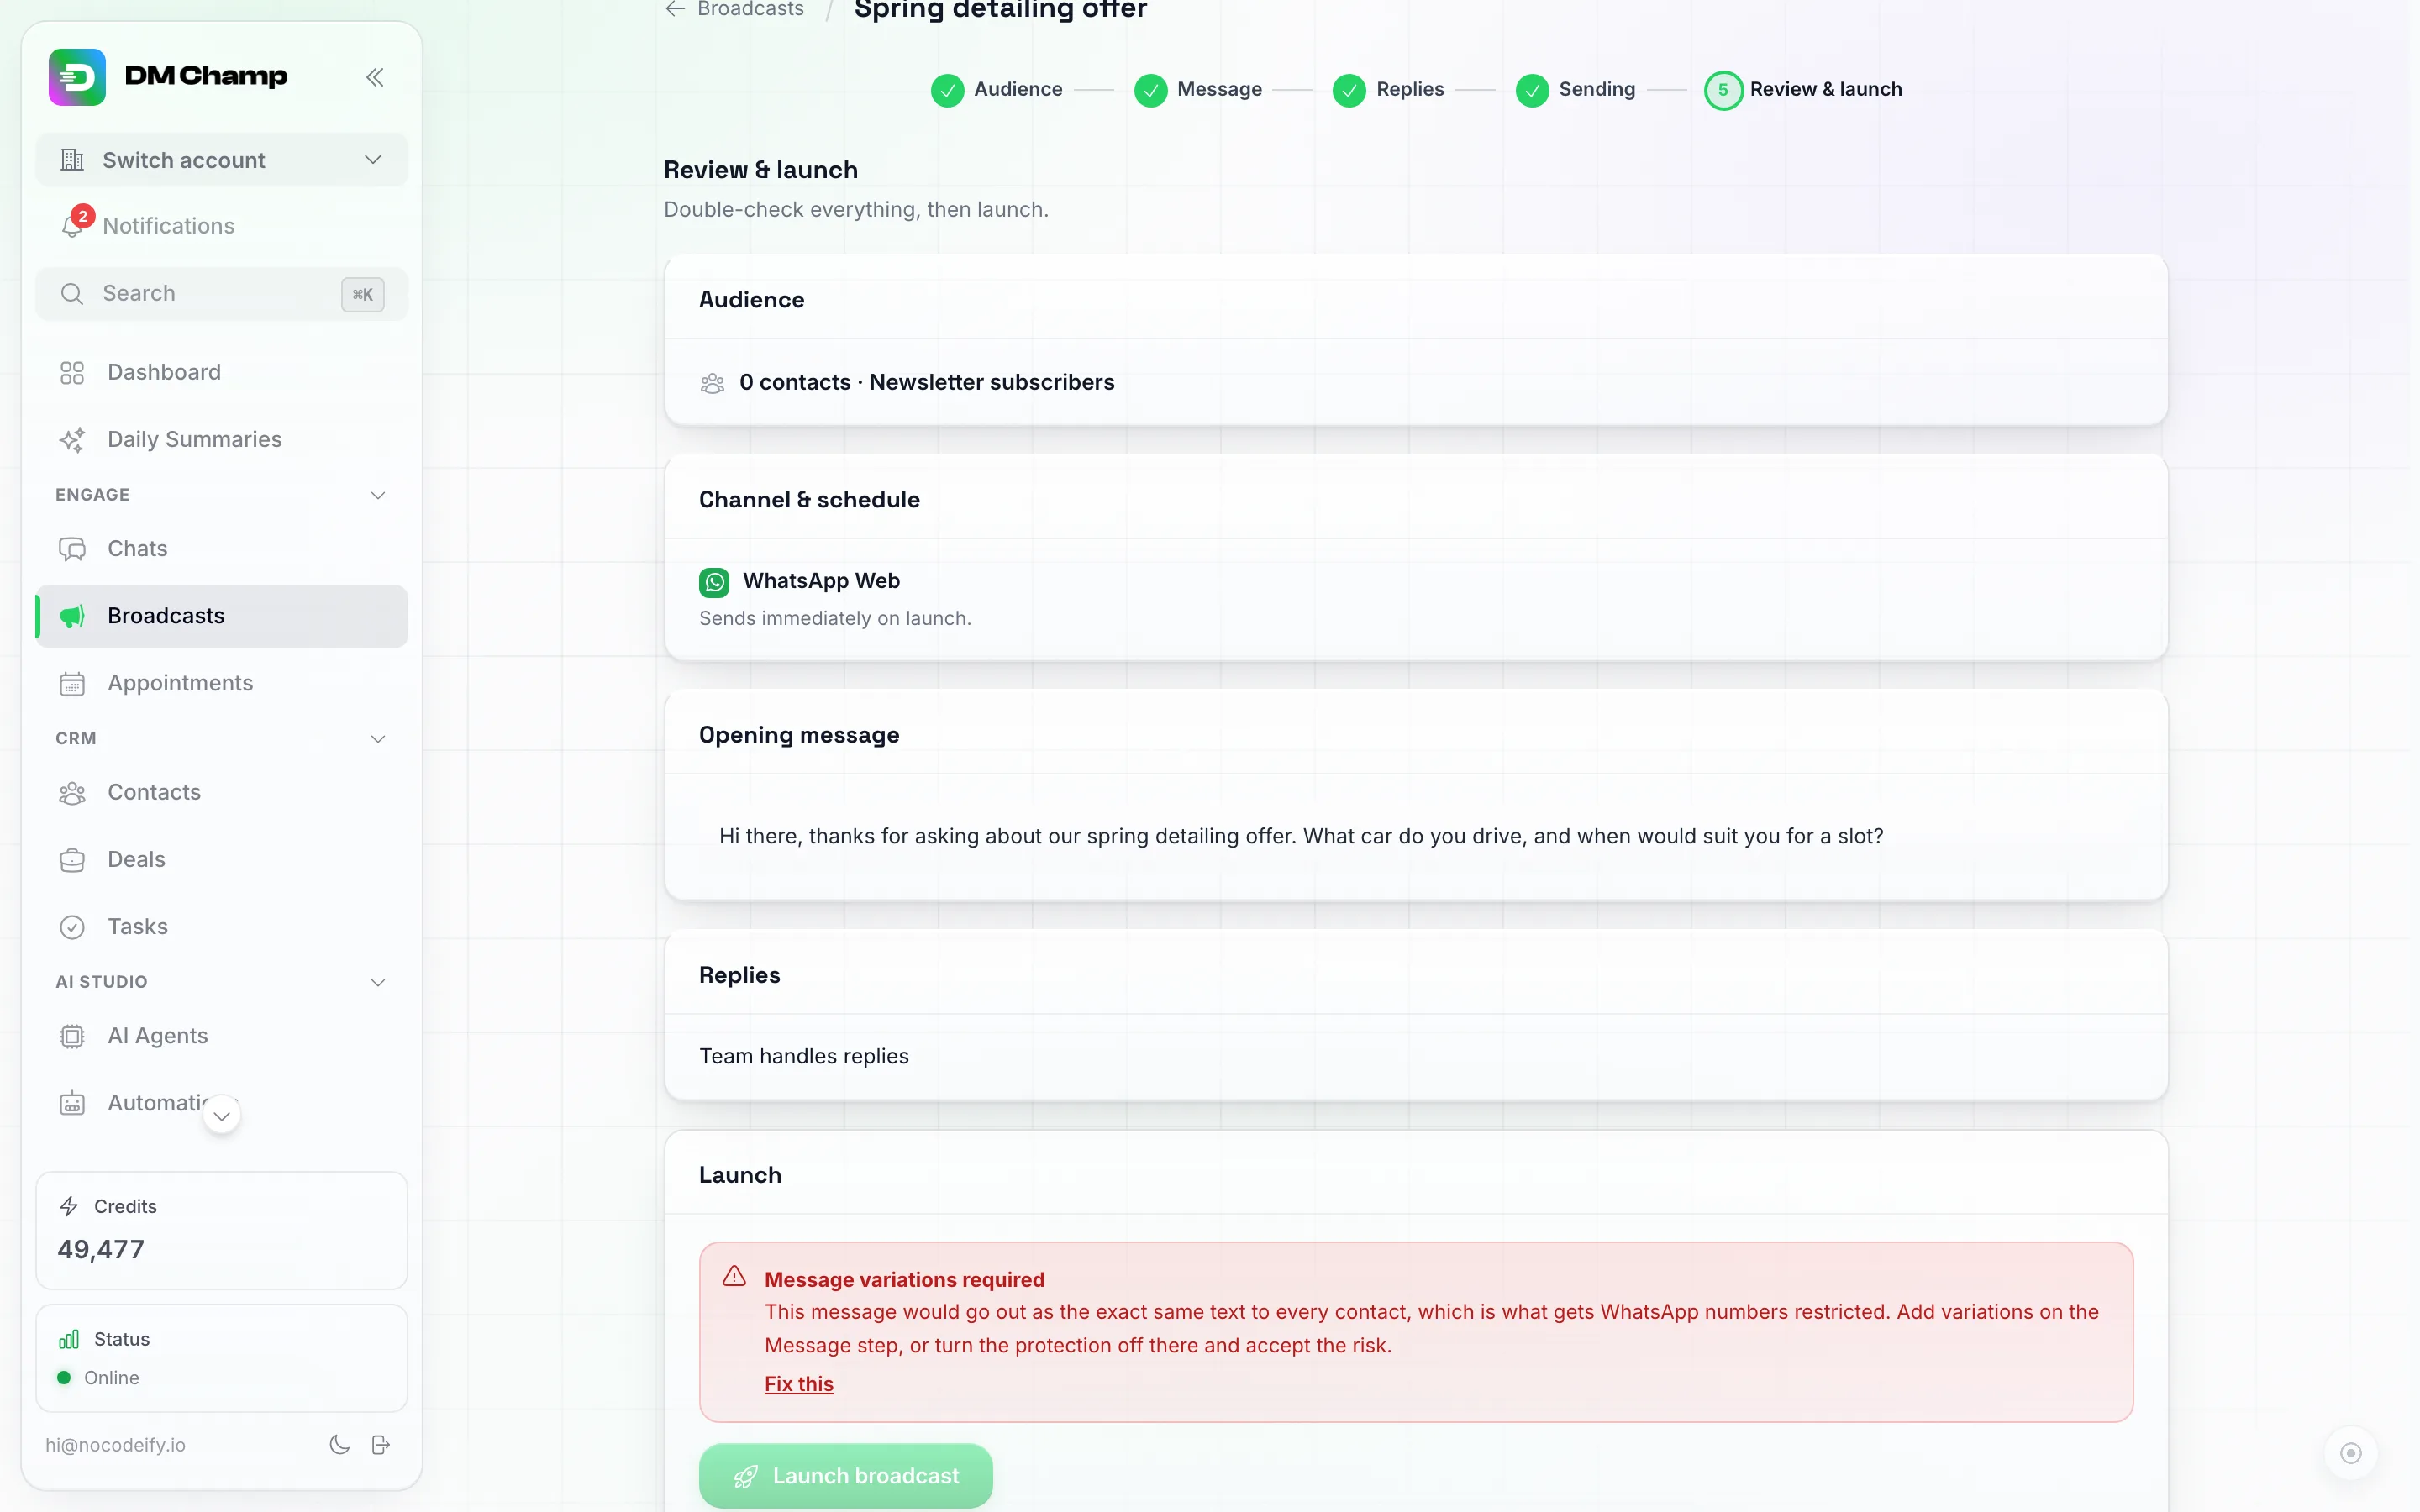Open the AI Agents chip icon
Image resolution: width=2420 pixels, height=1512 pixels.
click(72, 1036)
